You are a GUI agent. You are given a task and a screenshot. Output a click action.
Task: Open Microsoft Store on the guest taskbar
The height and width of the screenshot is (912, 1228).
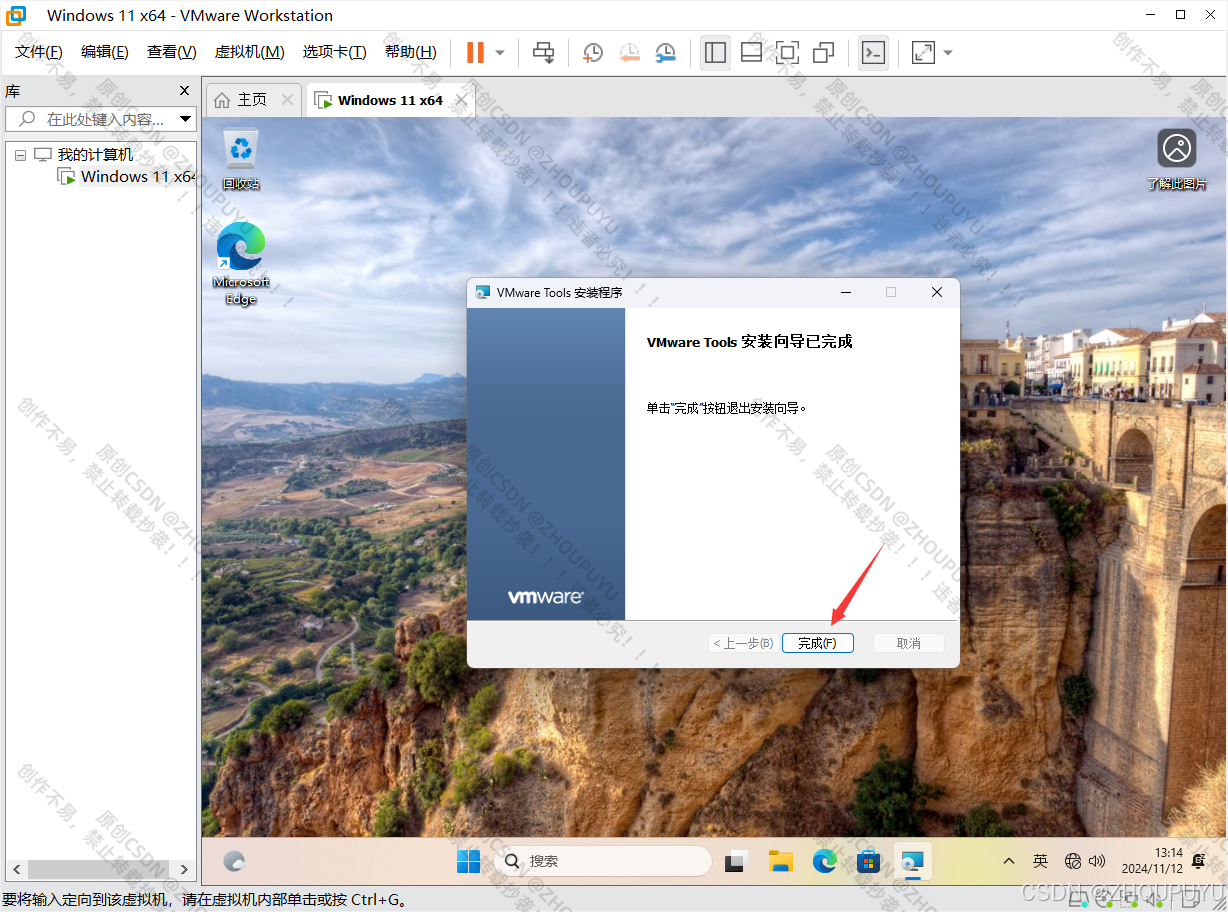(868, 861)
